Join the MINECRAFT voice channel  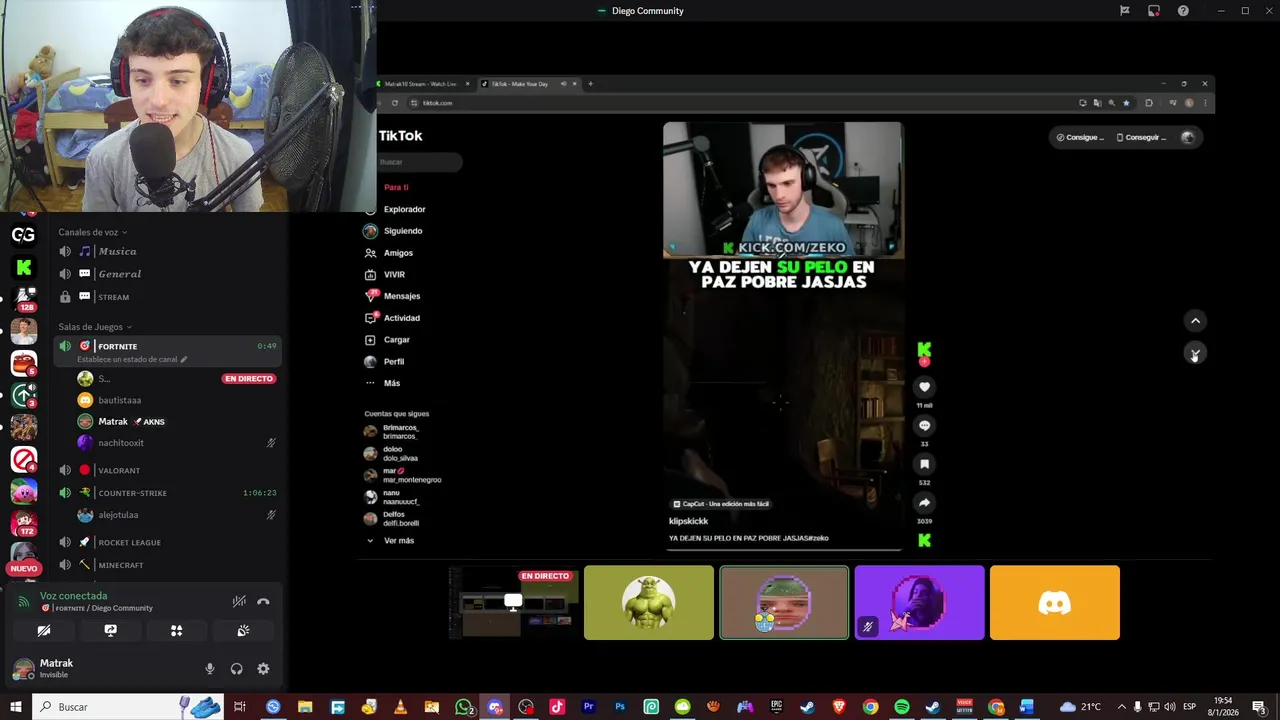pos(165,565)
